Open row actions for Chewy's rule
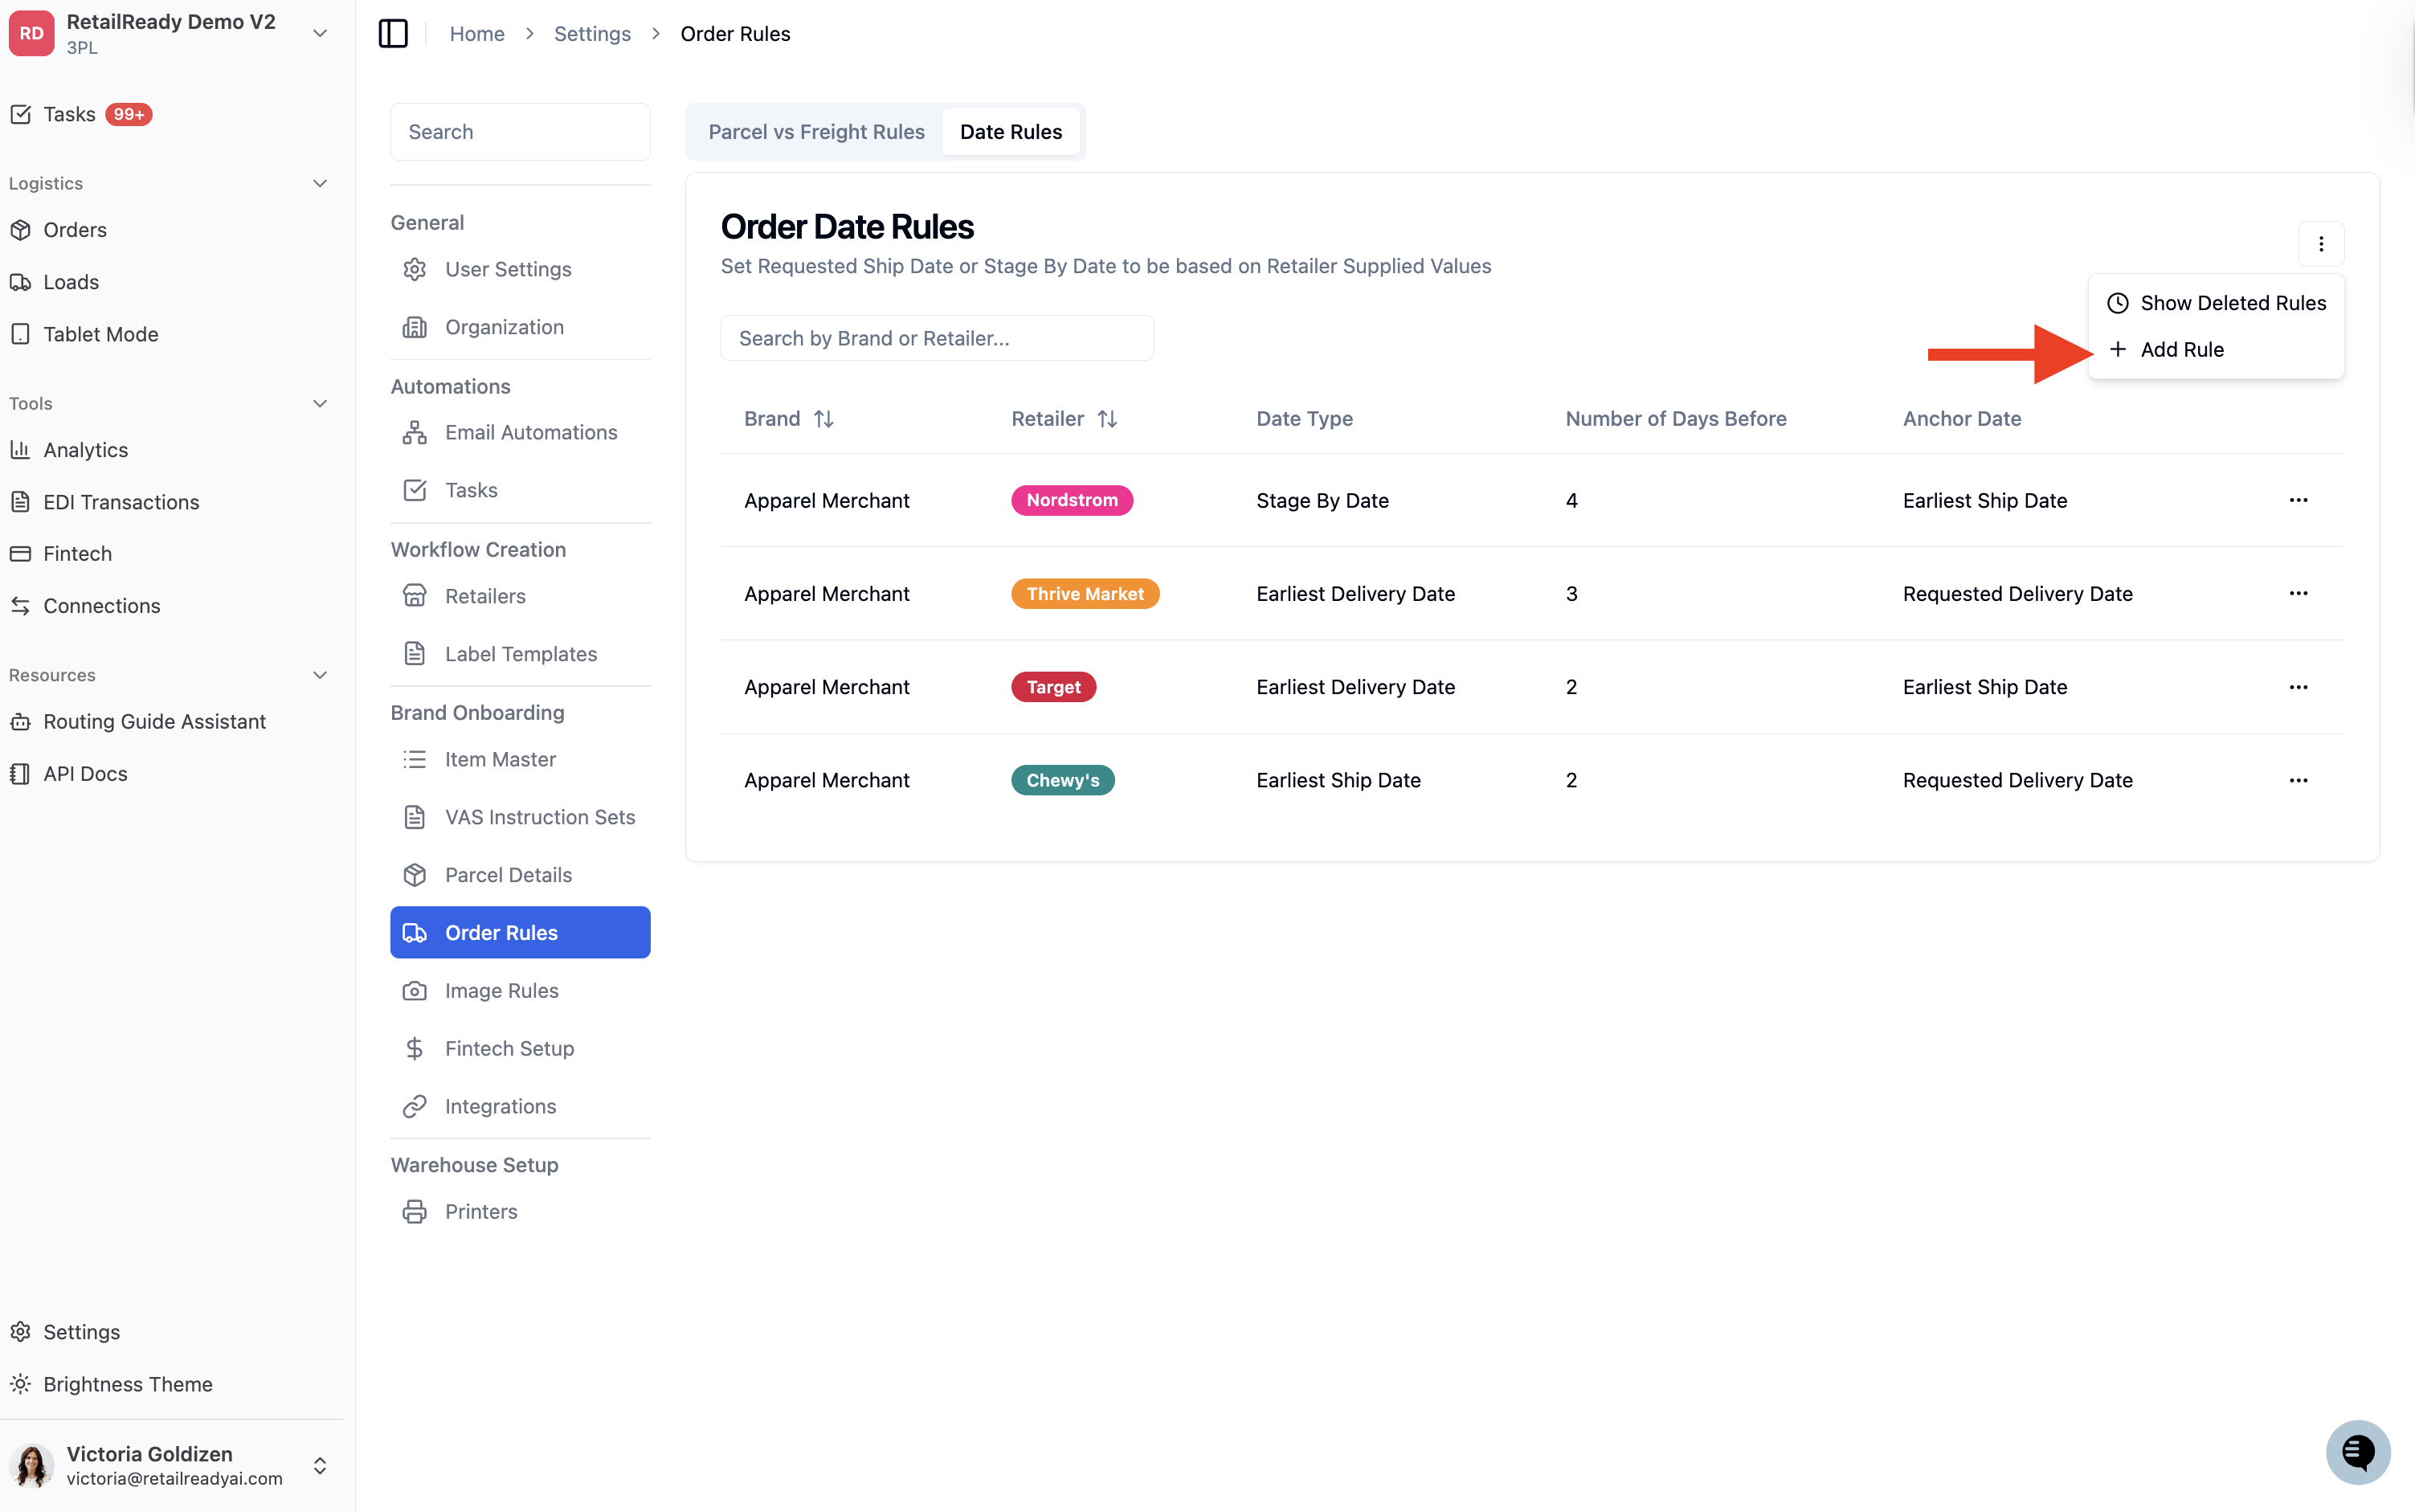 pos(2298,780)
